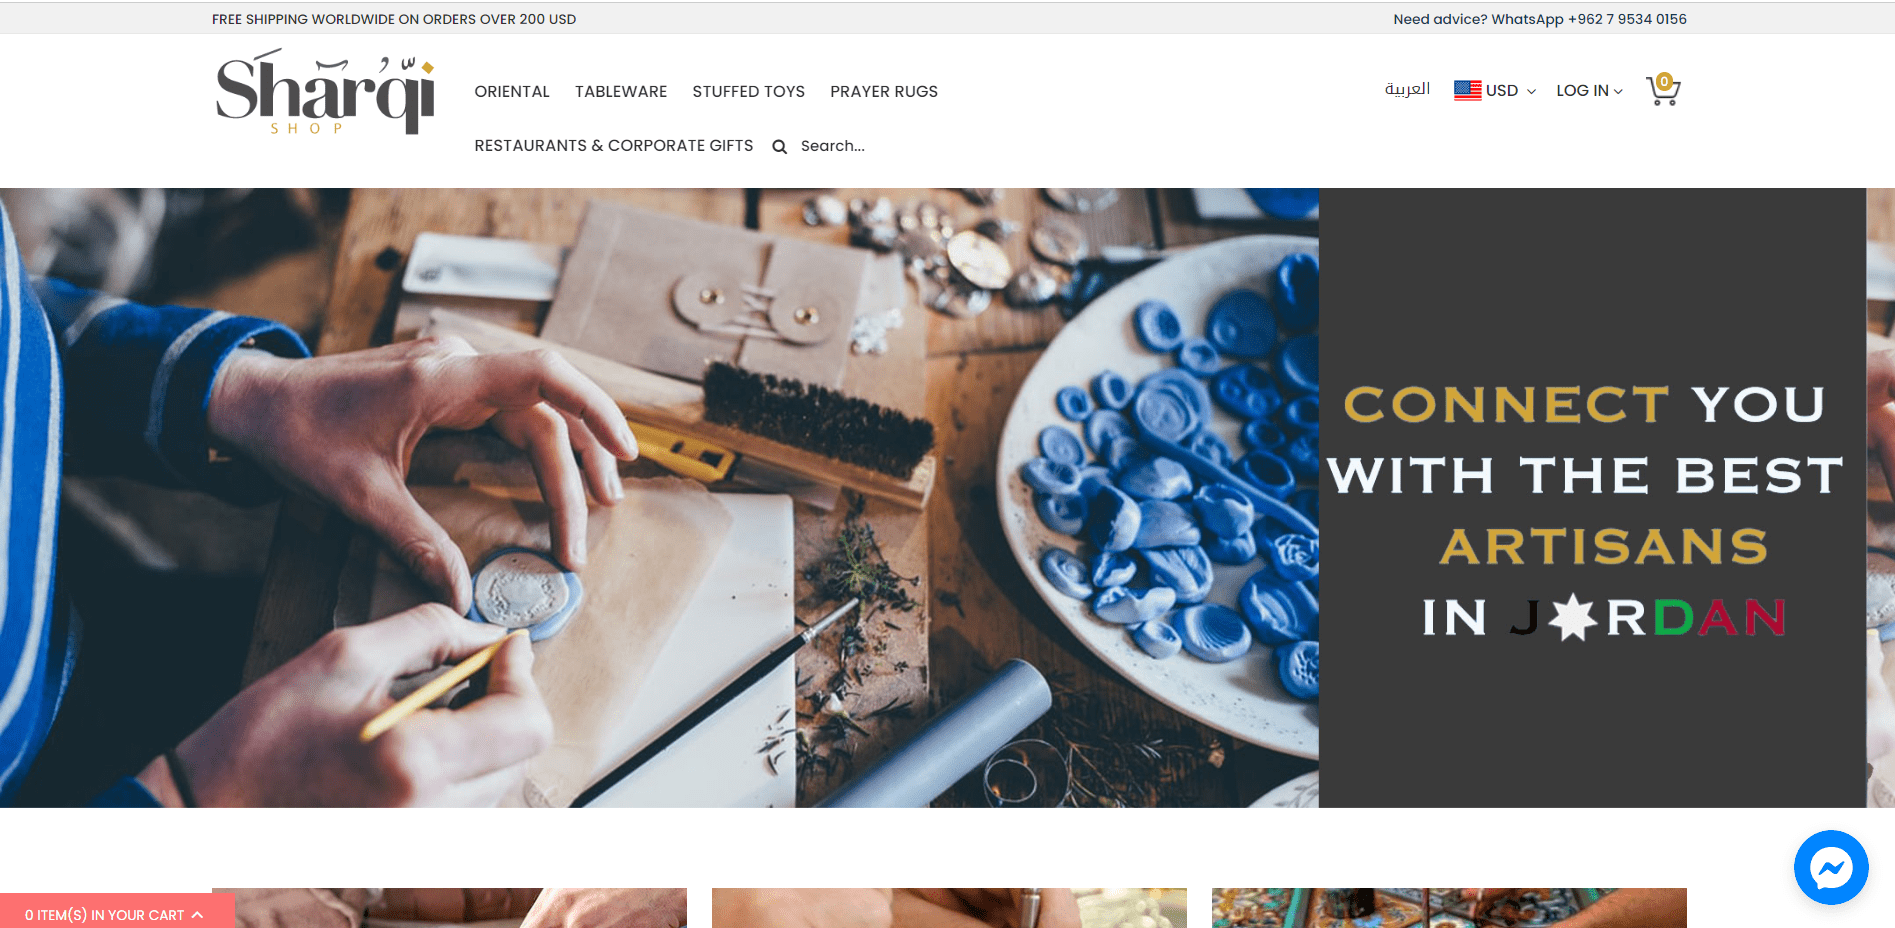This screenshot has width=1895, height=928.
Task: Open the Messenger chat bubble
Action: (1830, 867)
